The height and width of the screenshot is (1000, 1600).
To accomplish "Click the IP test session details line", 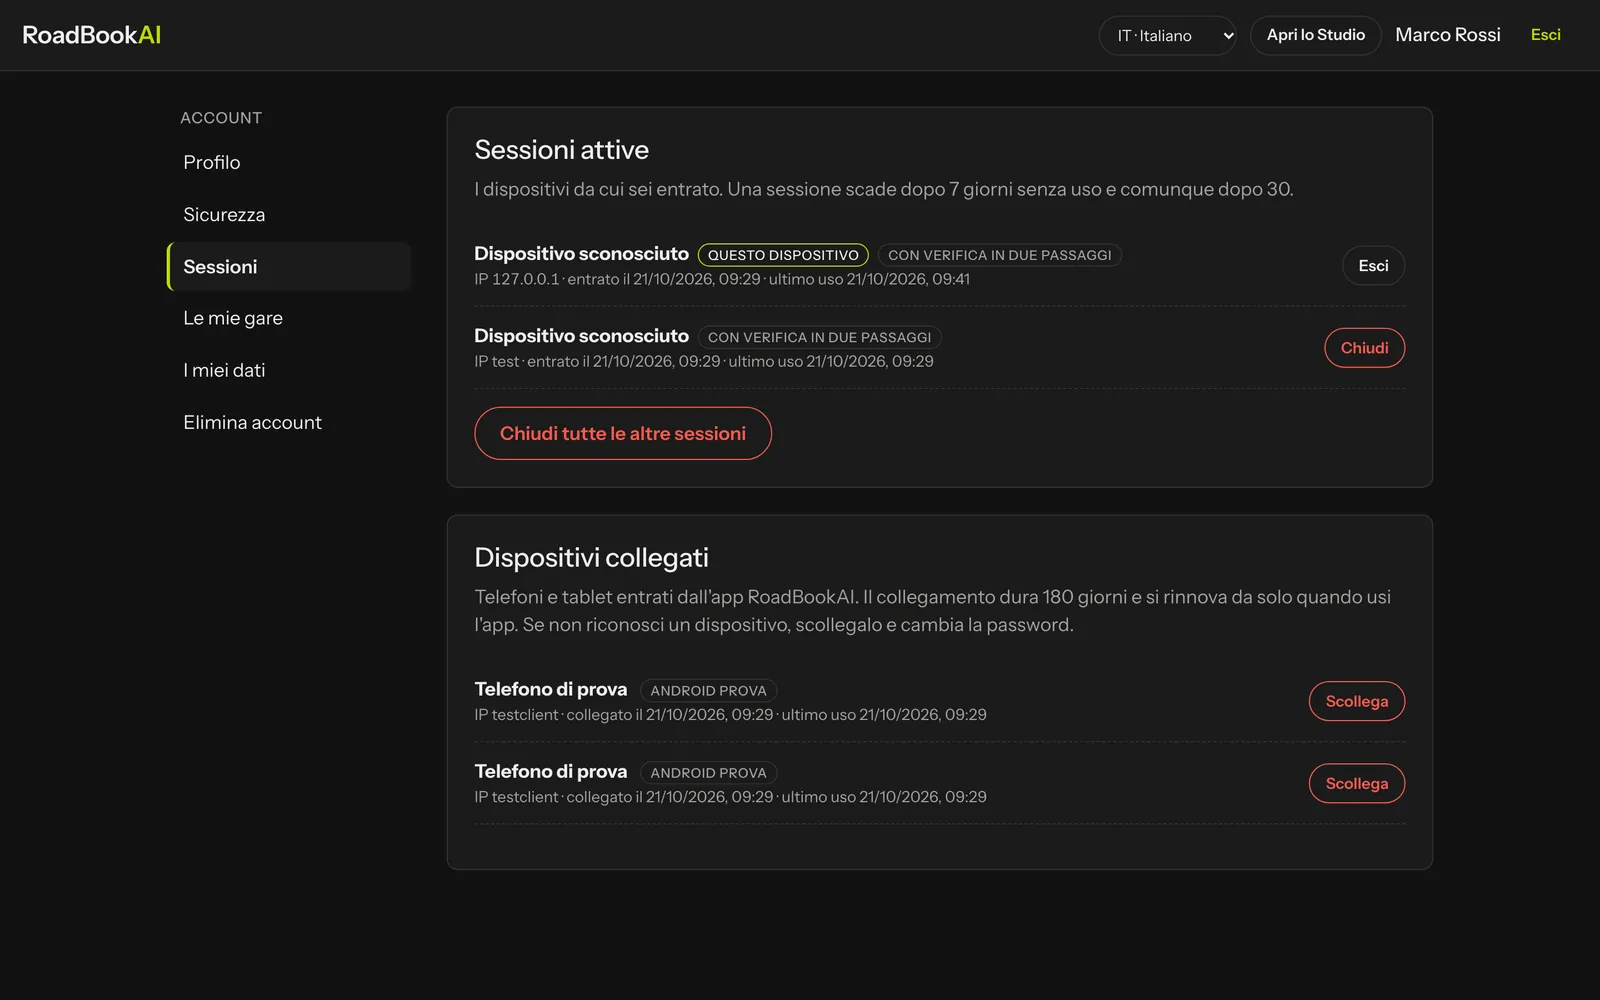I will pos(704,361).
